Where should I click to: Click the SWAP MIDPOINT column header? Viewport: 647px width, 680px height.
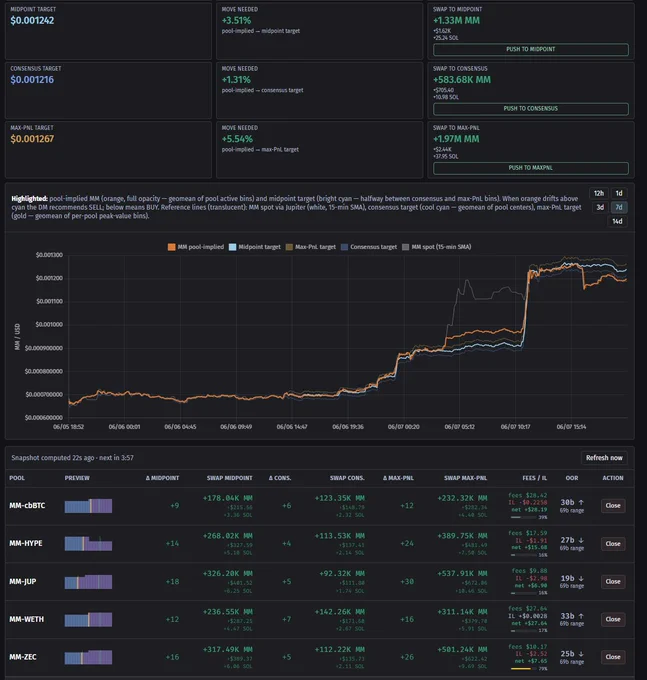(229, 478)
